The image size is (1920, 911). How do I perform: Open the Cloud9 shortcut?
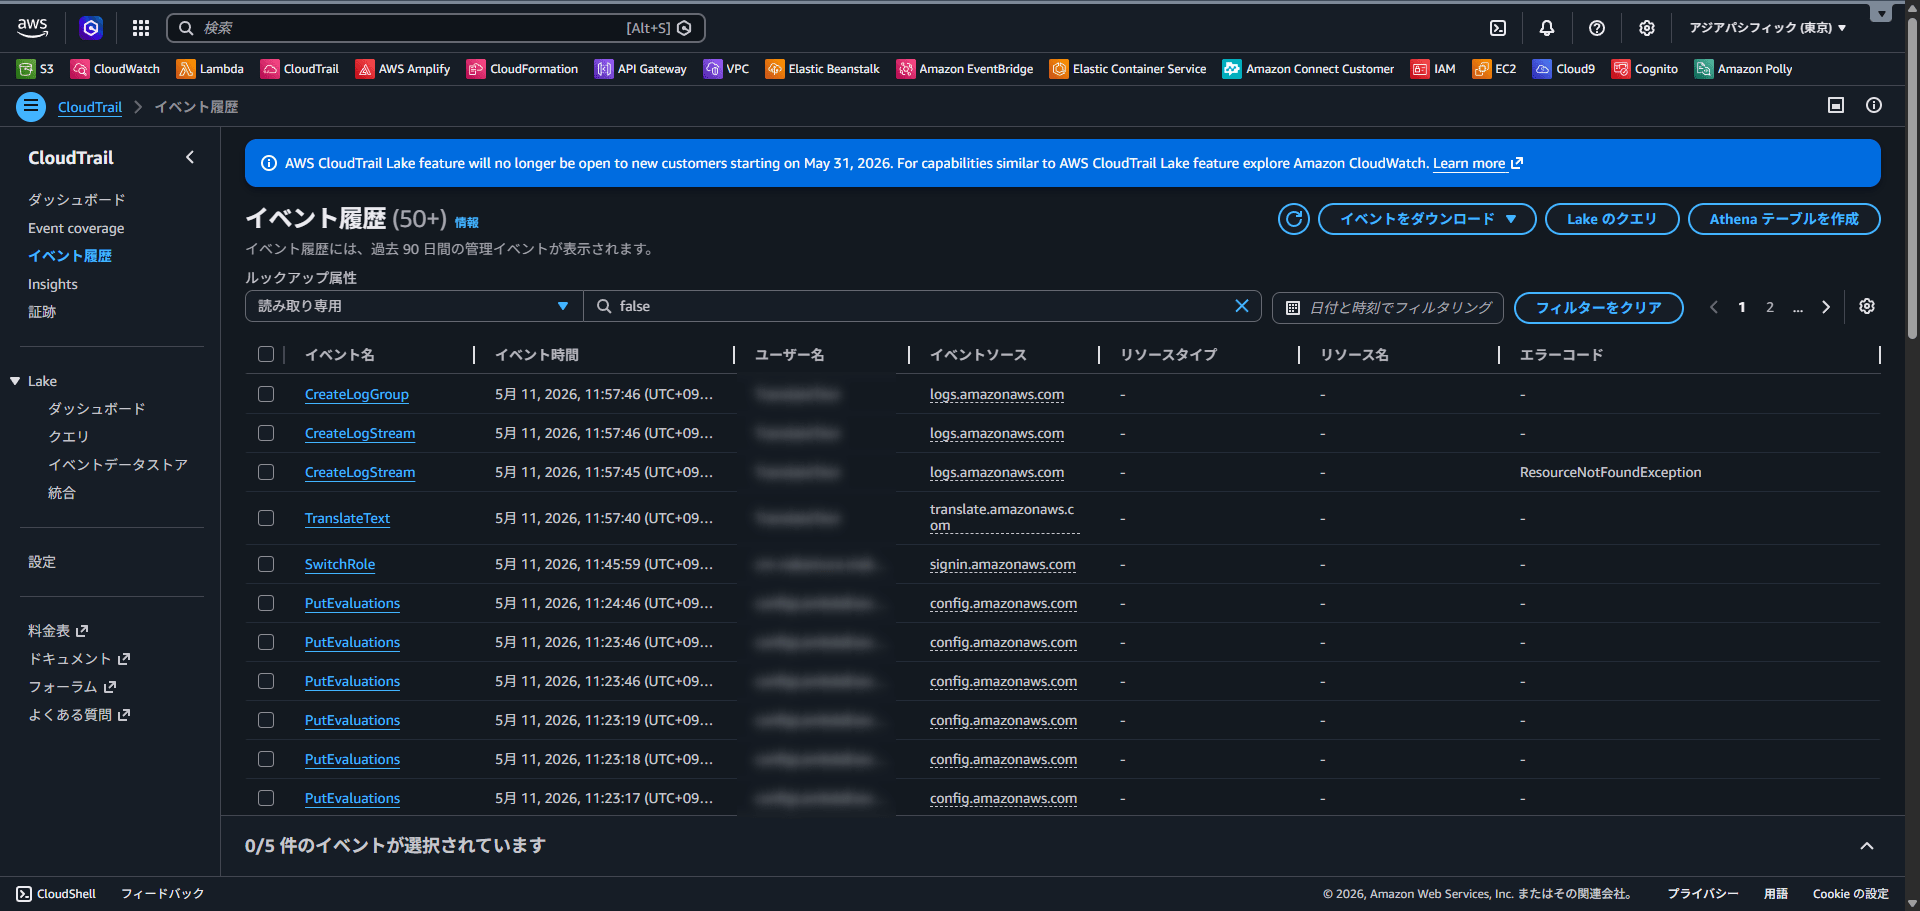(1564, 69)
